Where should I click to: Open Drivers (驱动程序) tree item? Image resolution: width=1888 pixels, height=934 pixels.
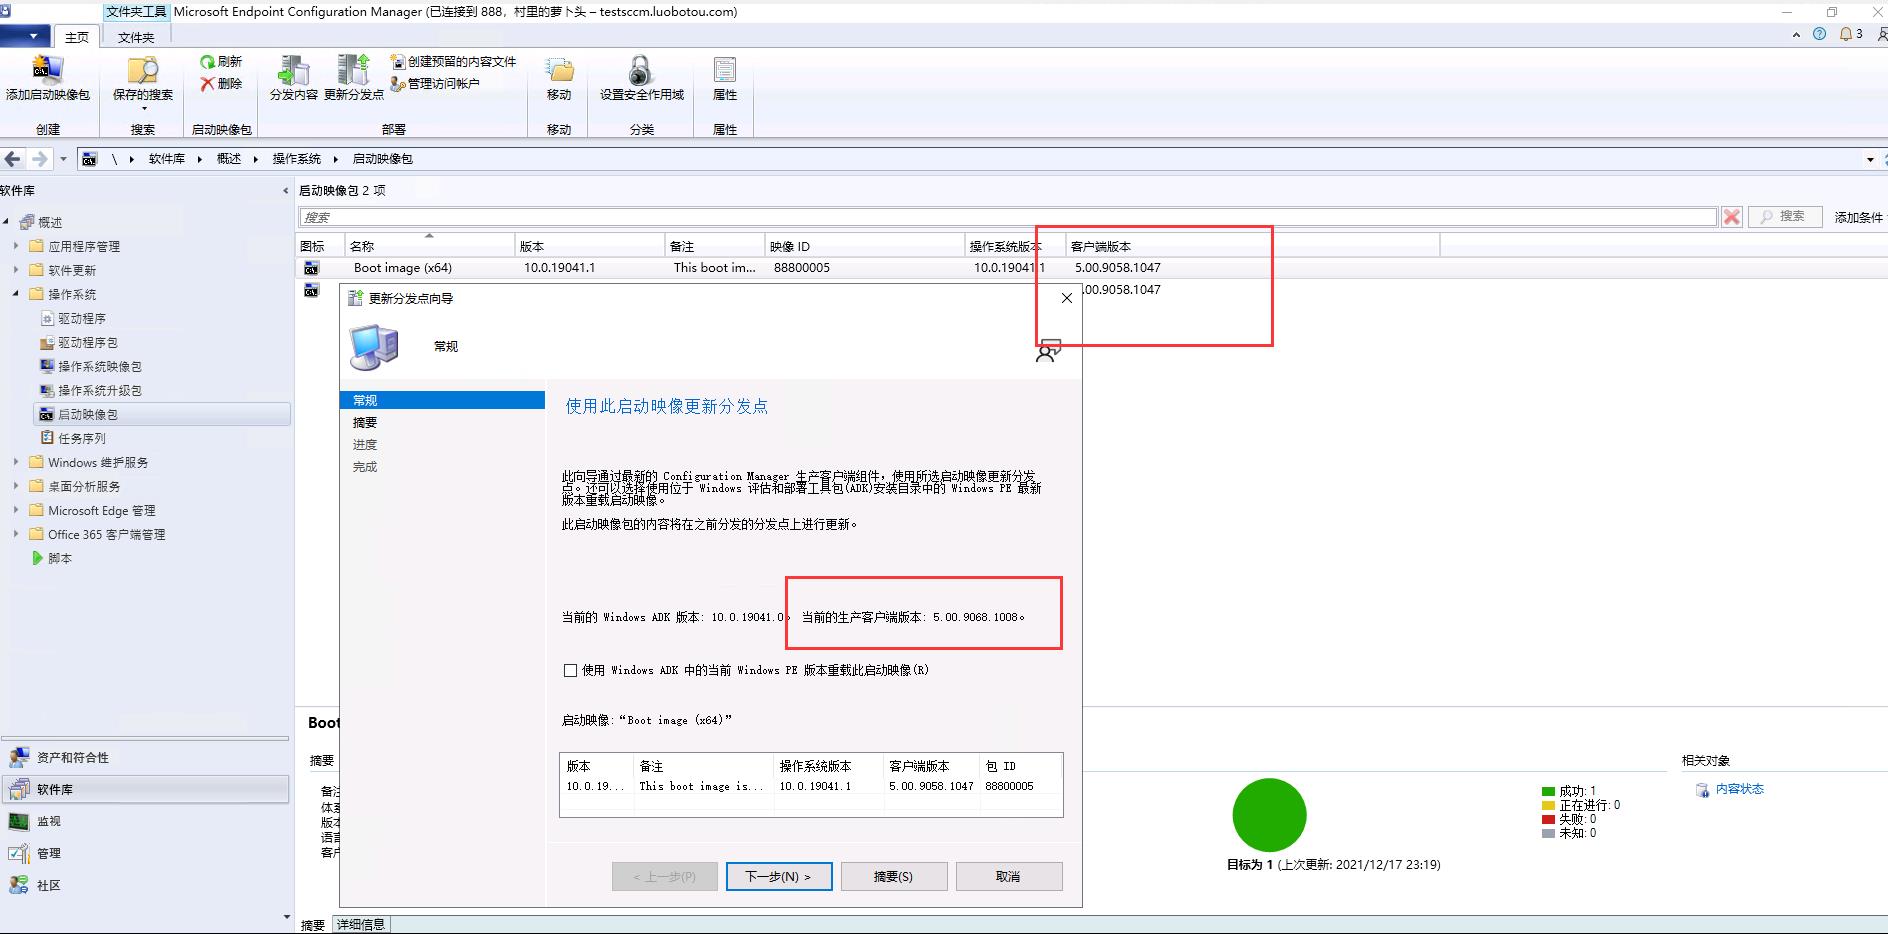click(81, 318)
